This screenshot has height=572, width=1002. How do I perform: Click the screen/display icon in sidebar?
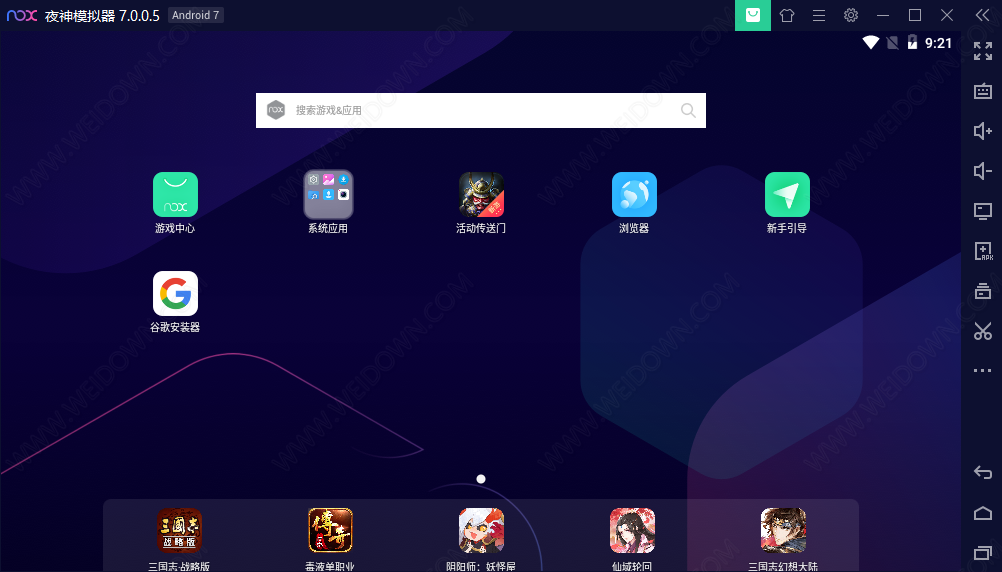pos(983,211)
